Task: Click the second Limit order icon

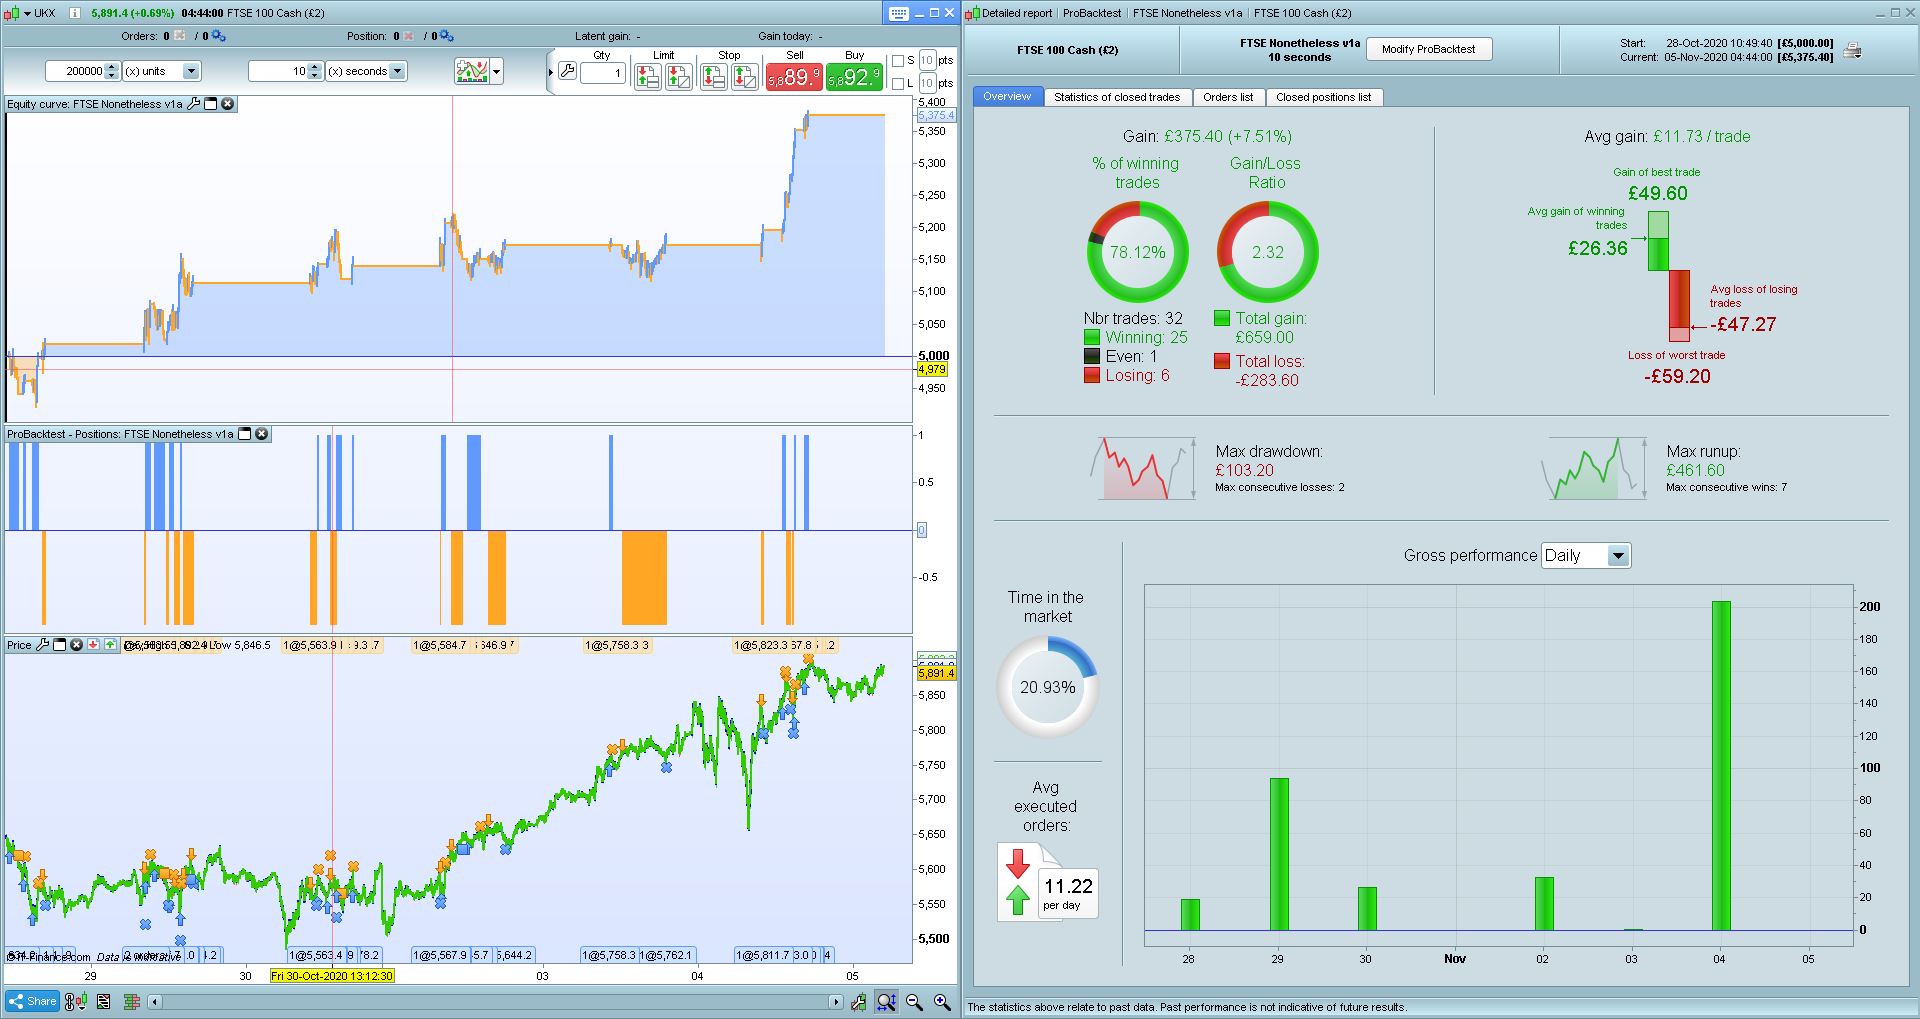Action: coord(679,77)
